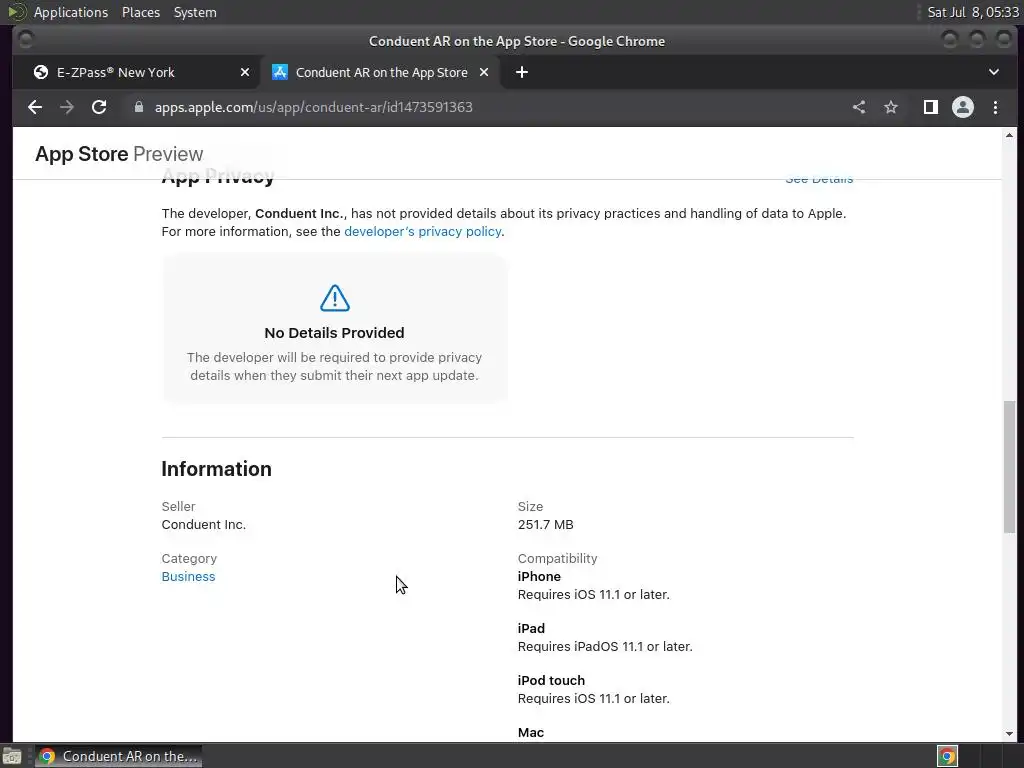Click the lock site info icon
This screenshot has width=1024, height=768.
138,107
